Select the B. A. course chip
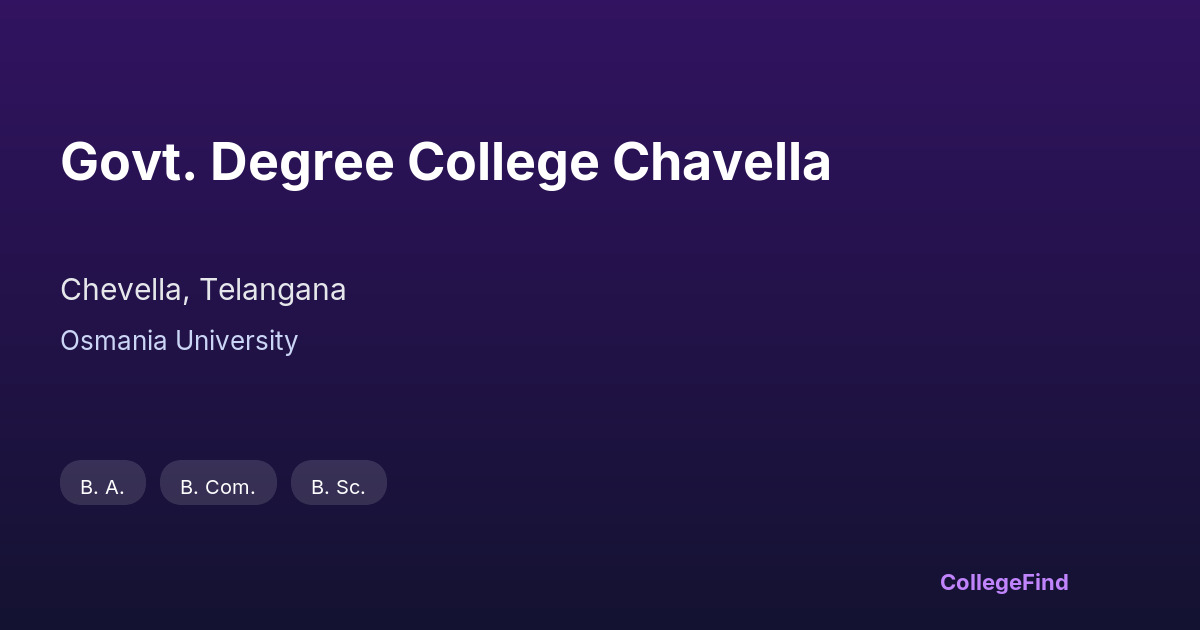 (103, 483)
